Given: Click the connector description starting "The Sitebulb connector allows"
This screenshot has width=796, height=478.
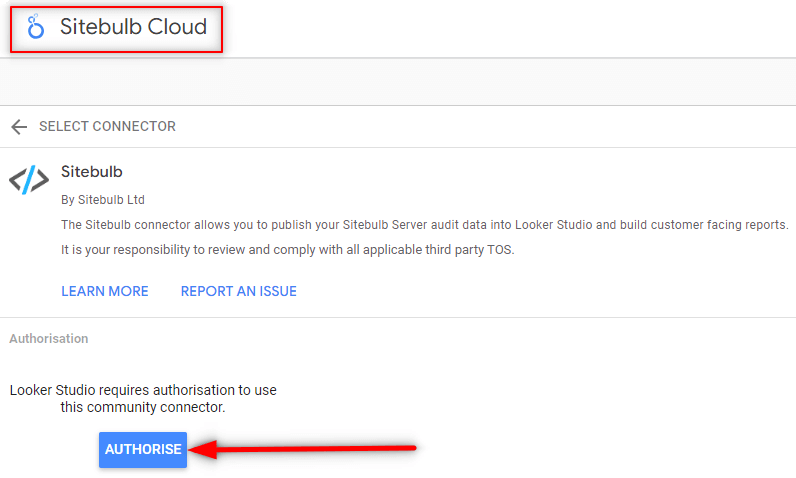Looking at the screenshot, I should click(x=424, y=225).
